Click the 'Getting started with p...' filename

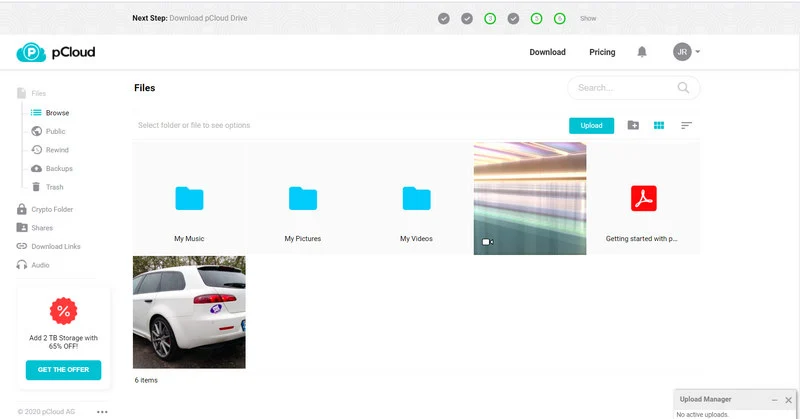pos(642,238)
